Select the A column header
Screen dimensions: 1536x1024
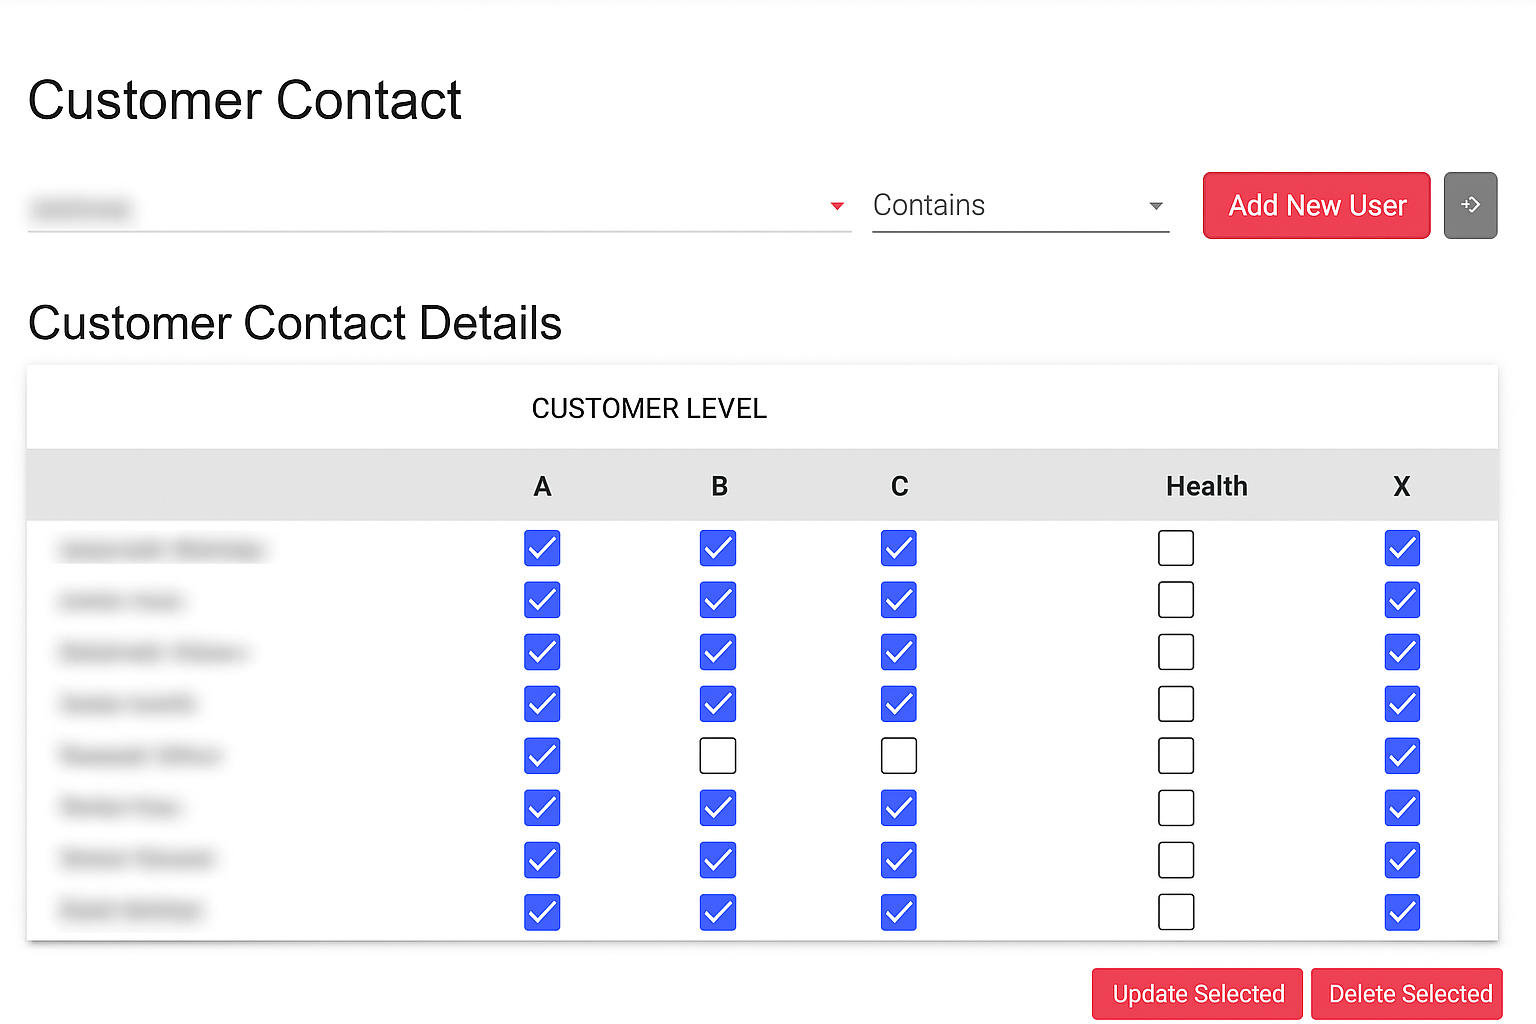click(x=542, y=486)
